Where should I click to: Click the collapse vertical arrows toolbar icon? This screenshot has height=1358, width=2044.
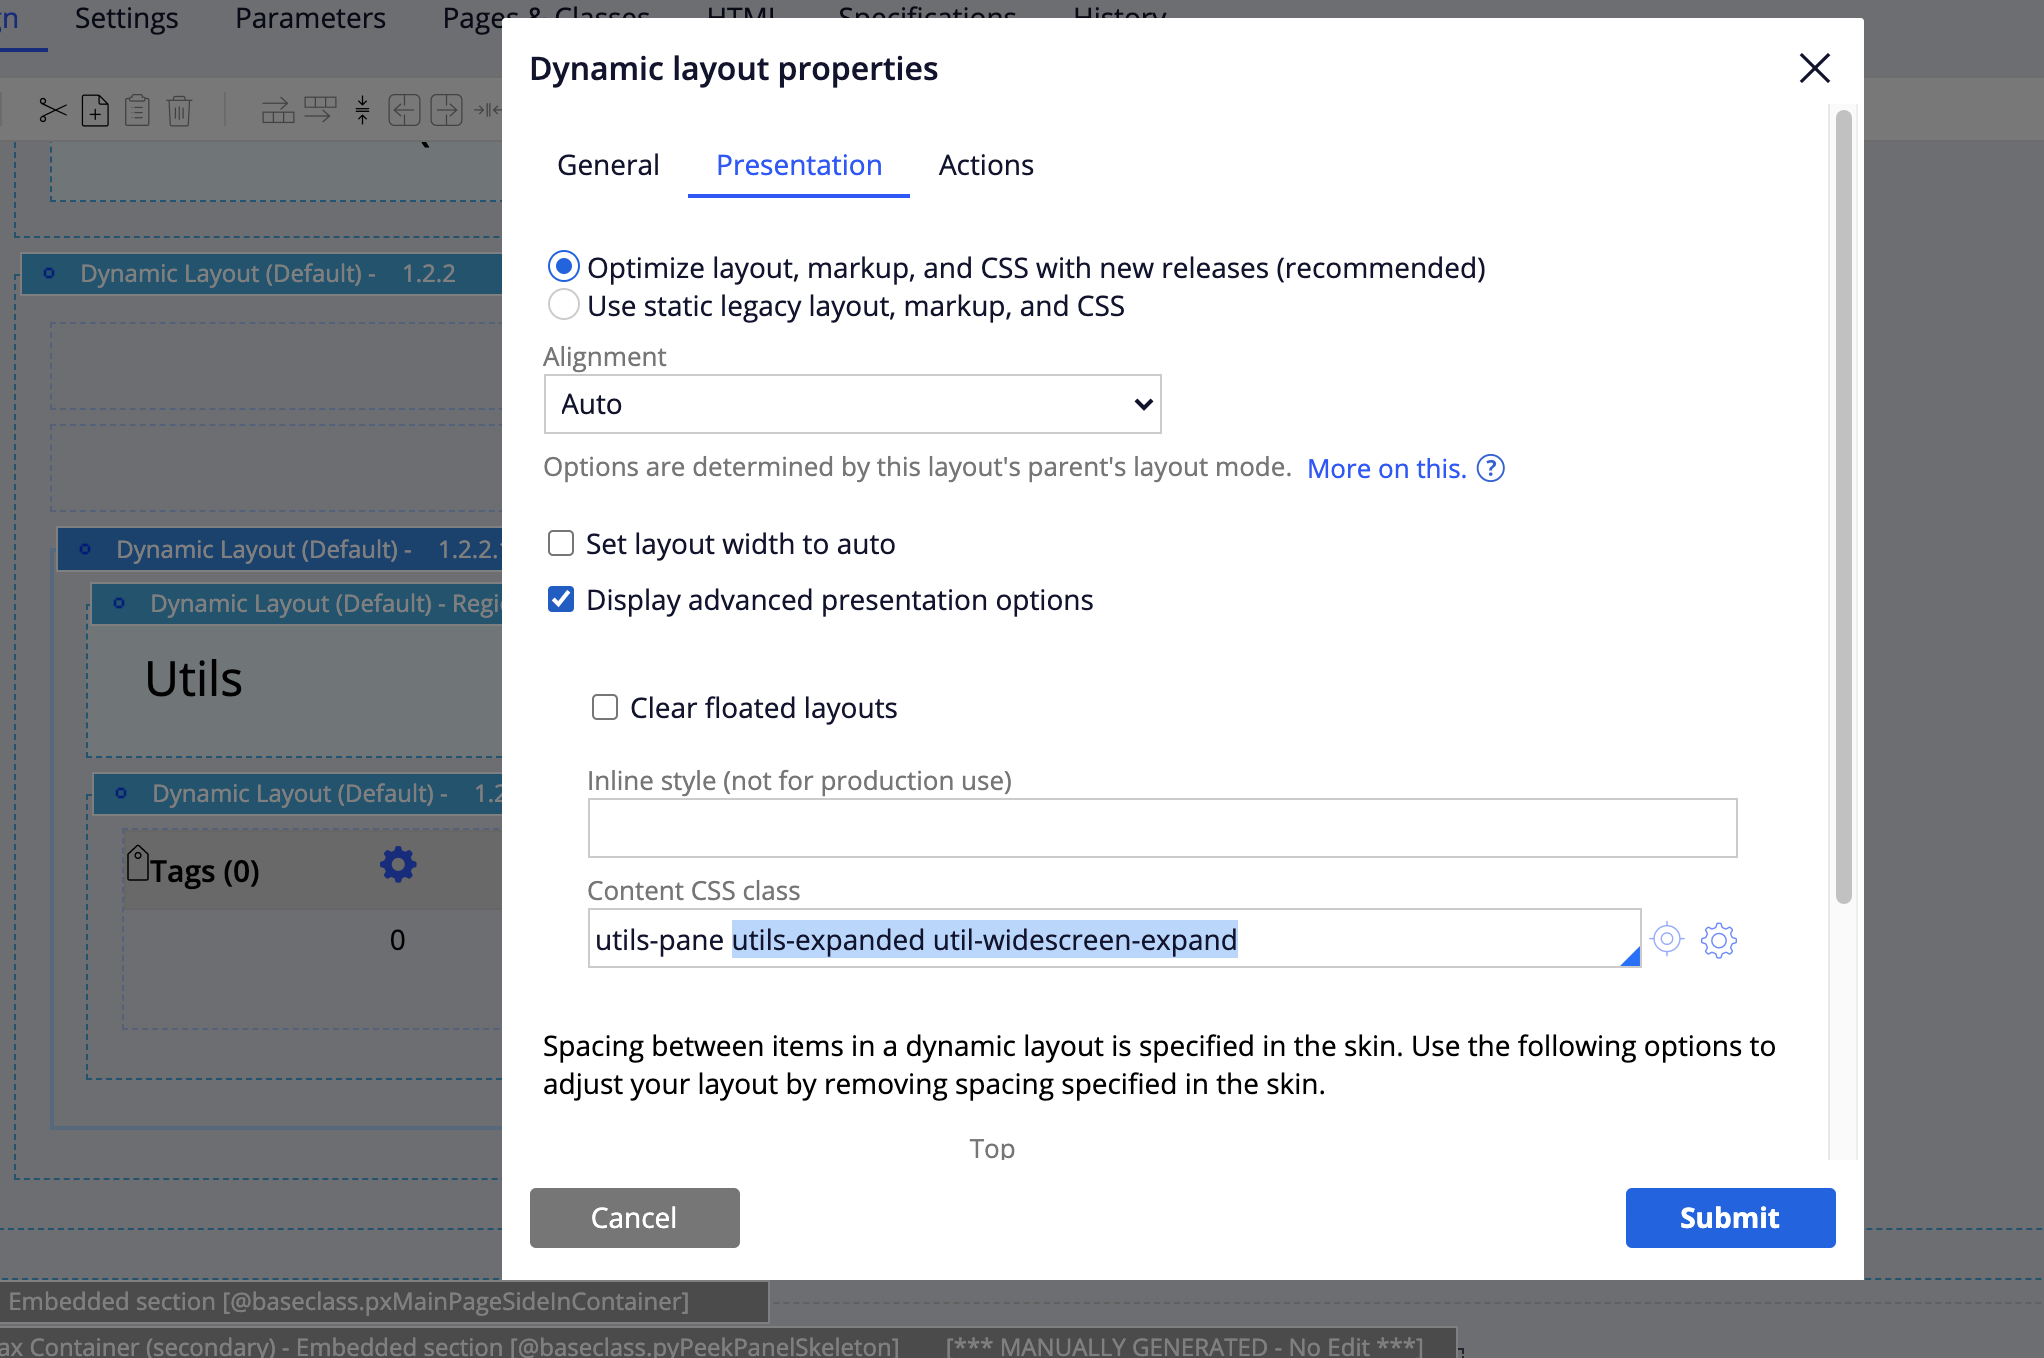click(362, 110)
